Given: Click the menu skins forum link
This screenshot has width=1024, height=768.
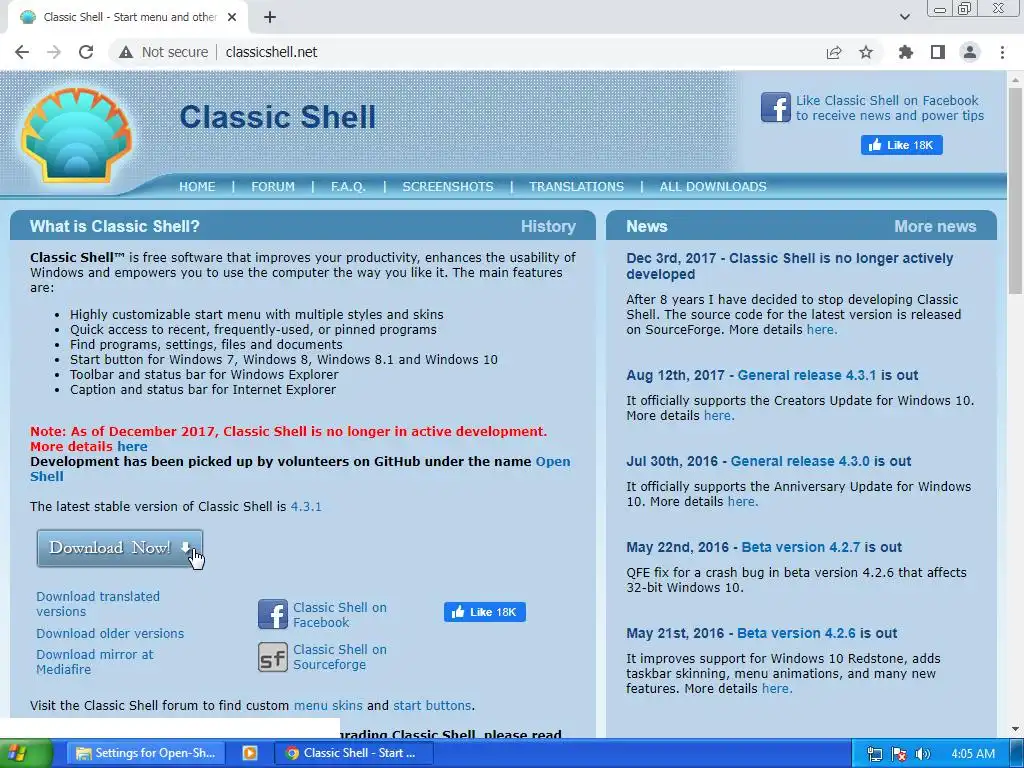Looking at the screenshot, I should 328,706.
